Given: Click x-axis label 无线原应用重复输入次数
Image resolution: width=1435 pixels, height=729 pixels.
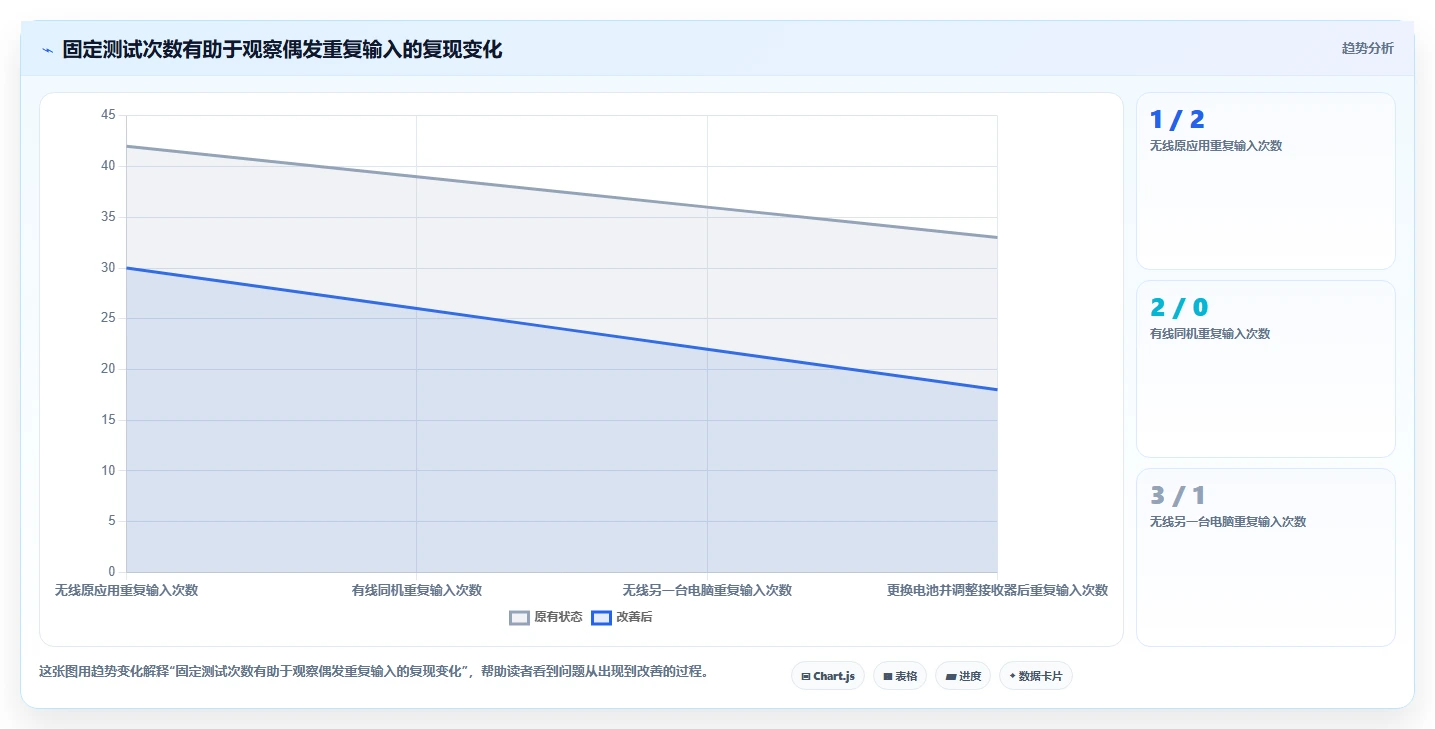Looking at the screenshot, I should pyautogui.click(x=126, y=590).
